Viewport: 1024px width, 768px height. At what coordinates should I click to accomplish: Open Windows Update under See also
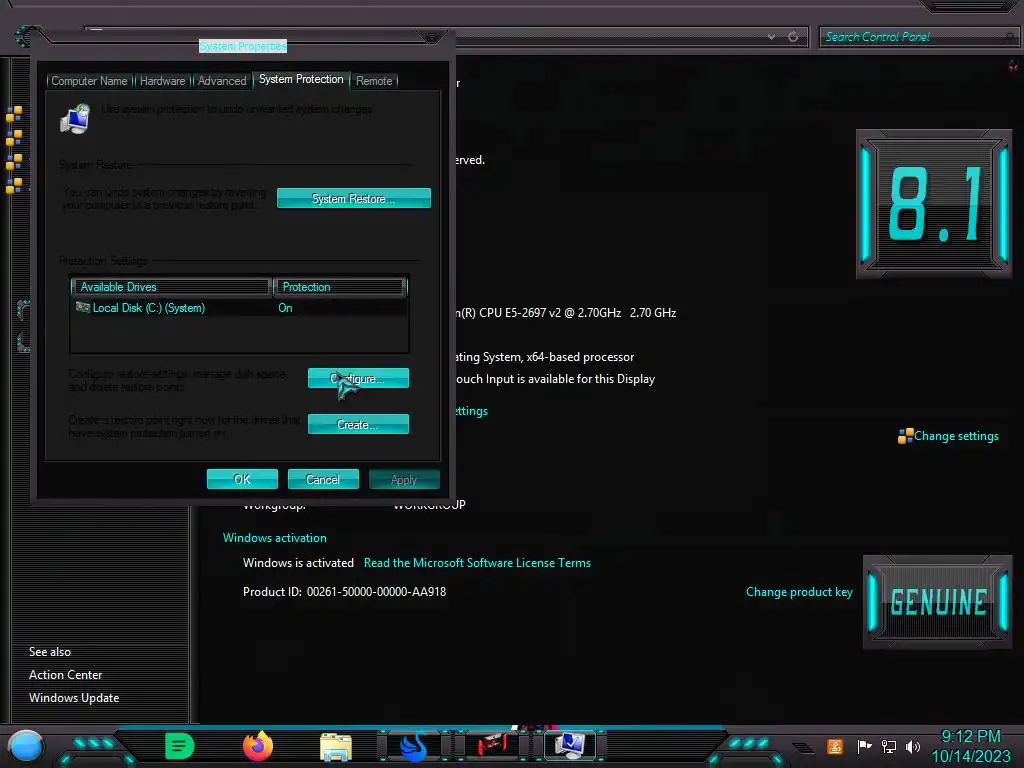(x=74, y=697)
